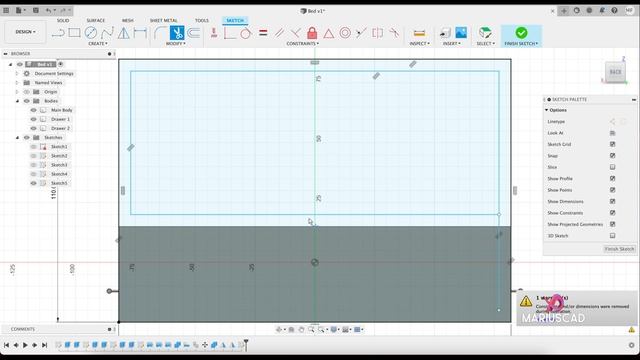Screen dimensions: 640x360
Task: Switch to the SHEET METAL tab
Action: [x=163, y=20]
